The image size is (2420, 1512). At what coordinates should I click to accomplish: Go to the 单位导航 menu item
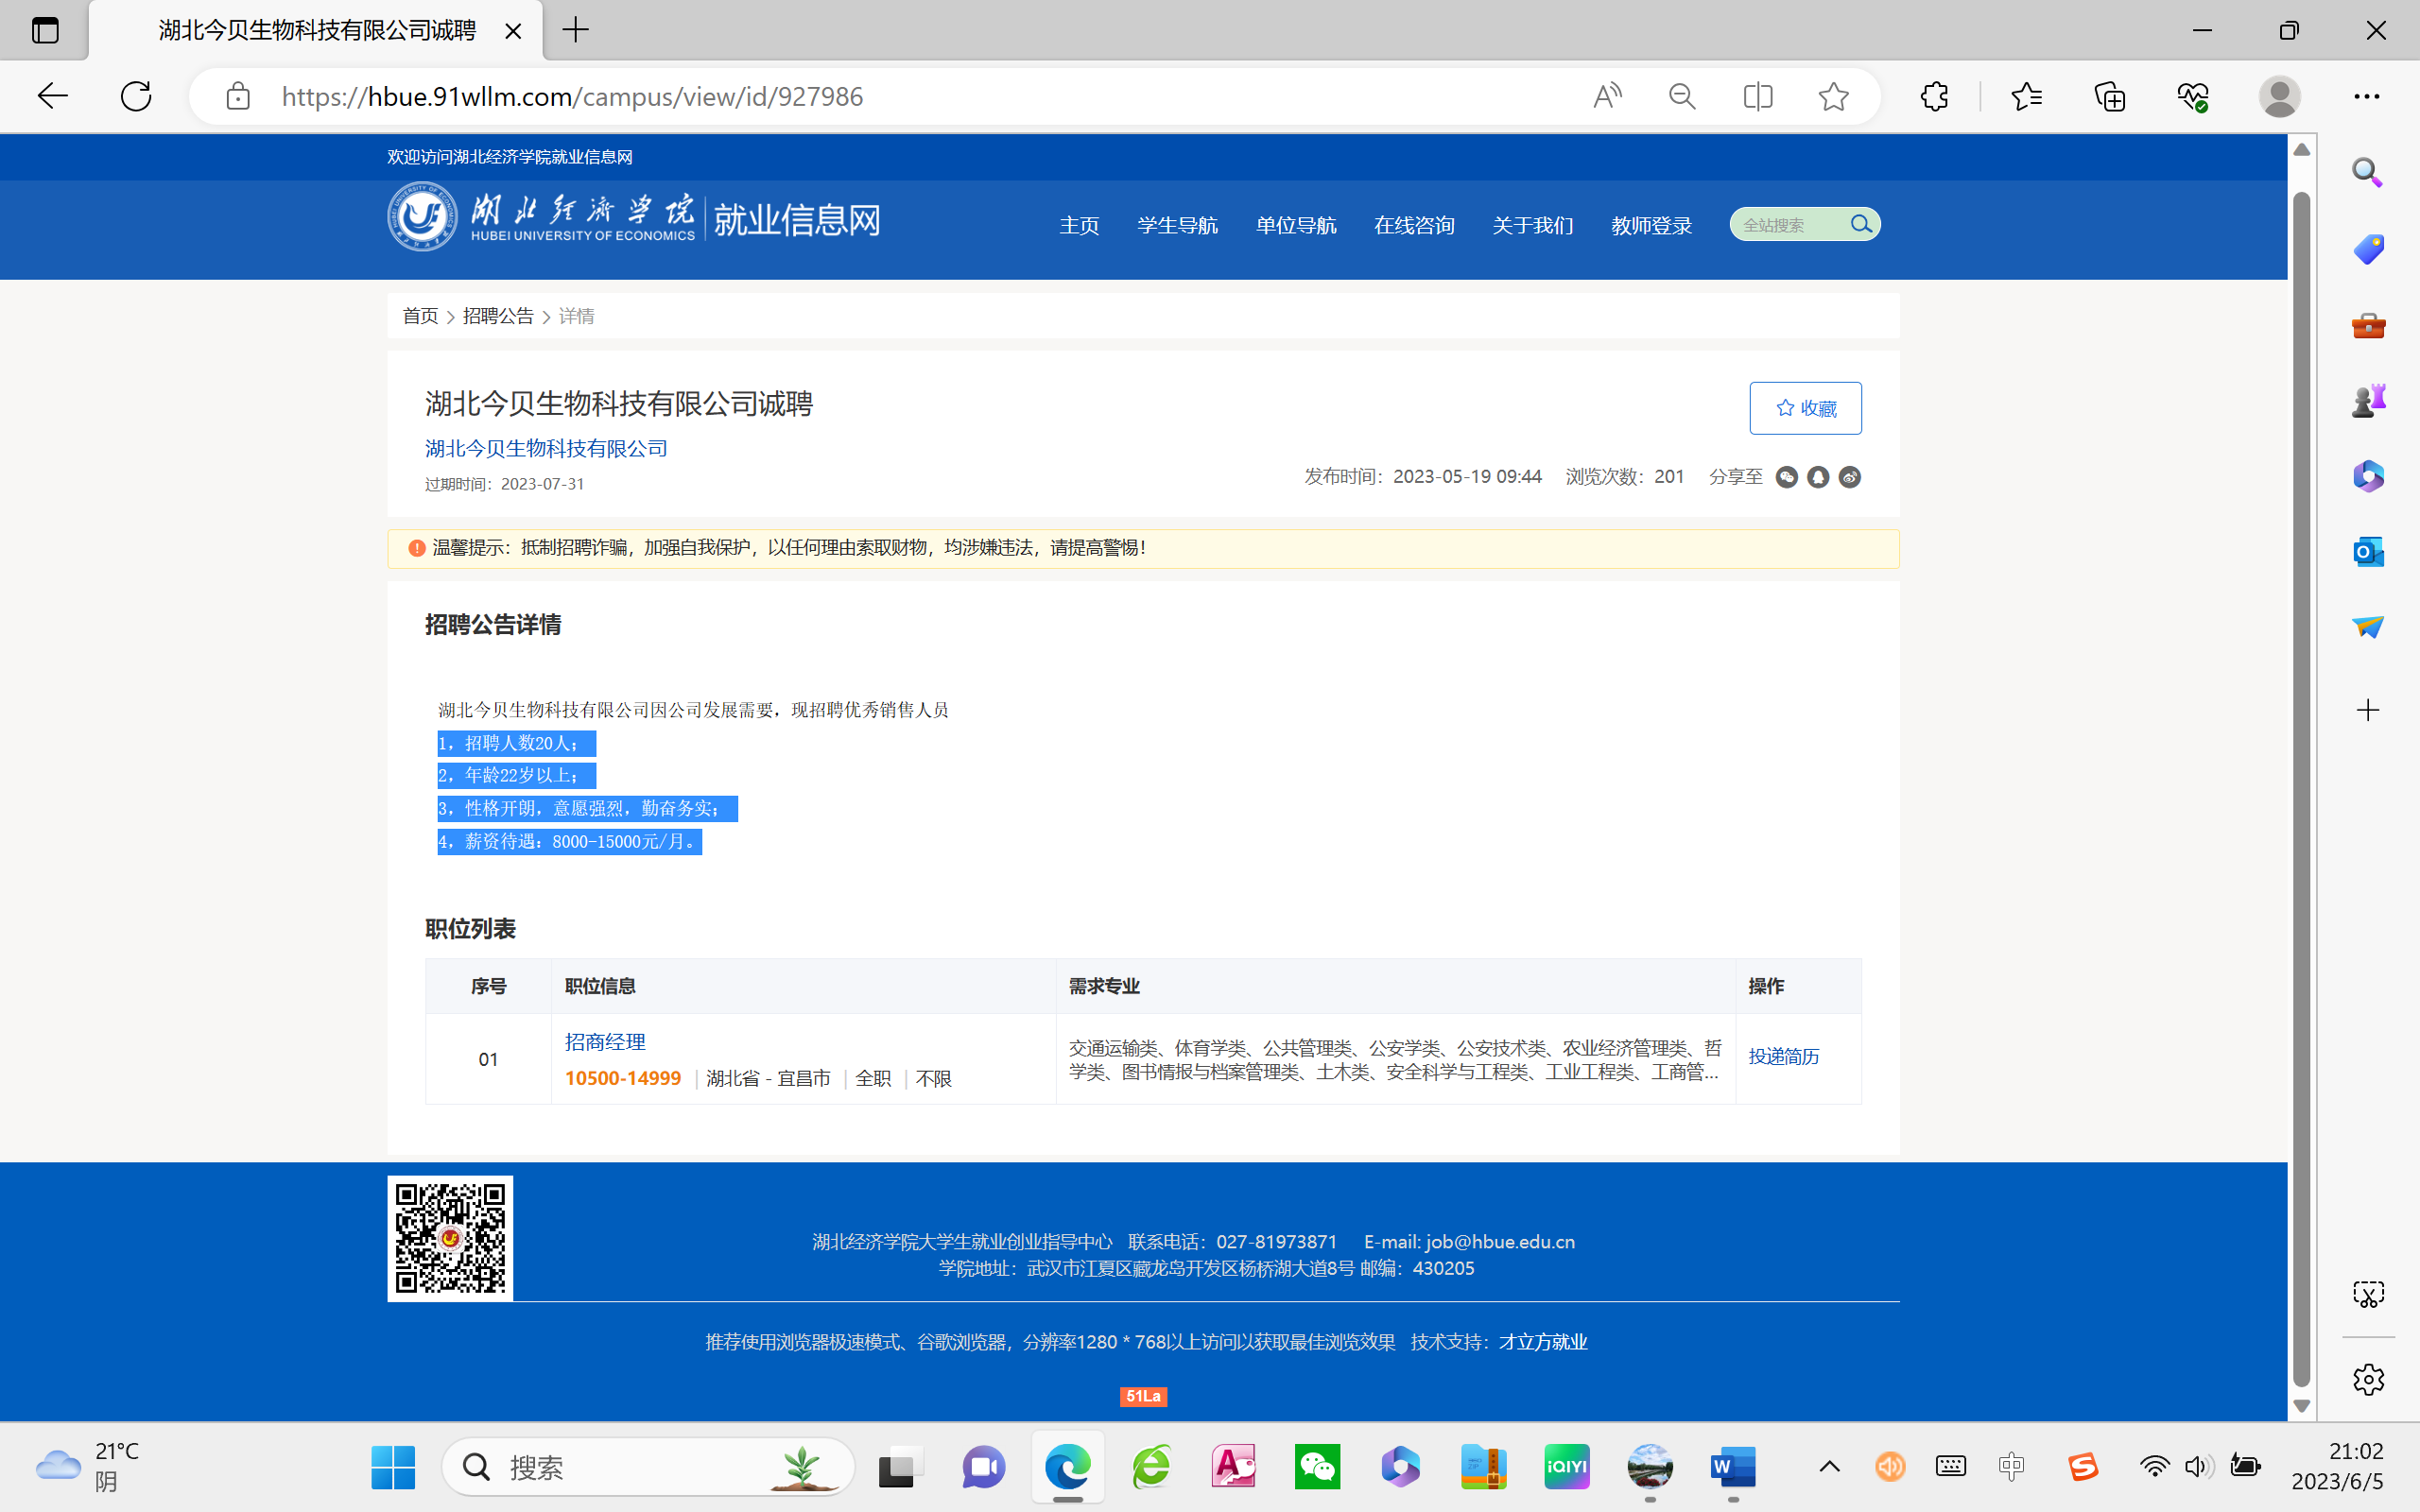coord(1295,225)
